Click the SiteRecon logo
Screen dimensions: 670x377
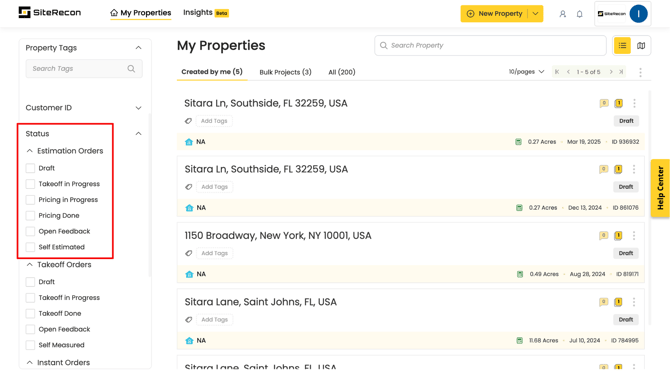click(50, 12)
